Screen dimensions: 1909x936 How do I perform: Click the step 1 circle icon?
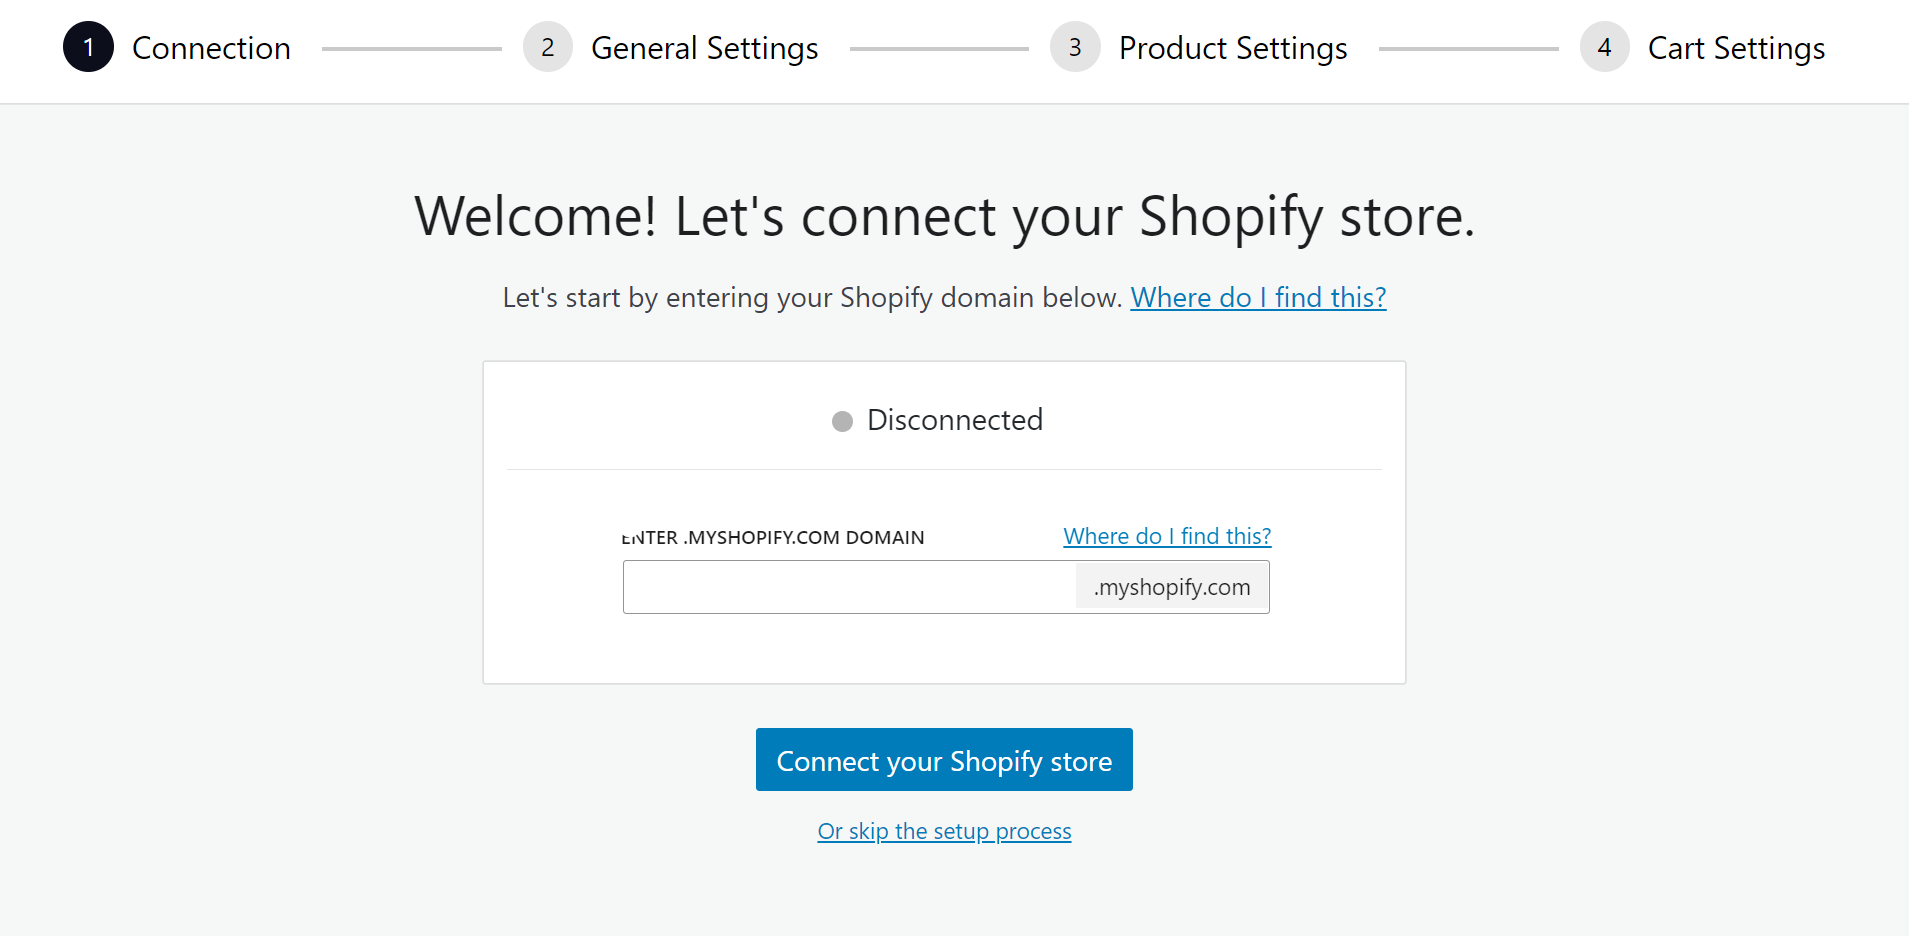point(88,47)
